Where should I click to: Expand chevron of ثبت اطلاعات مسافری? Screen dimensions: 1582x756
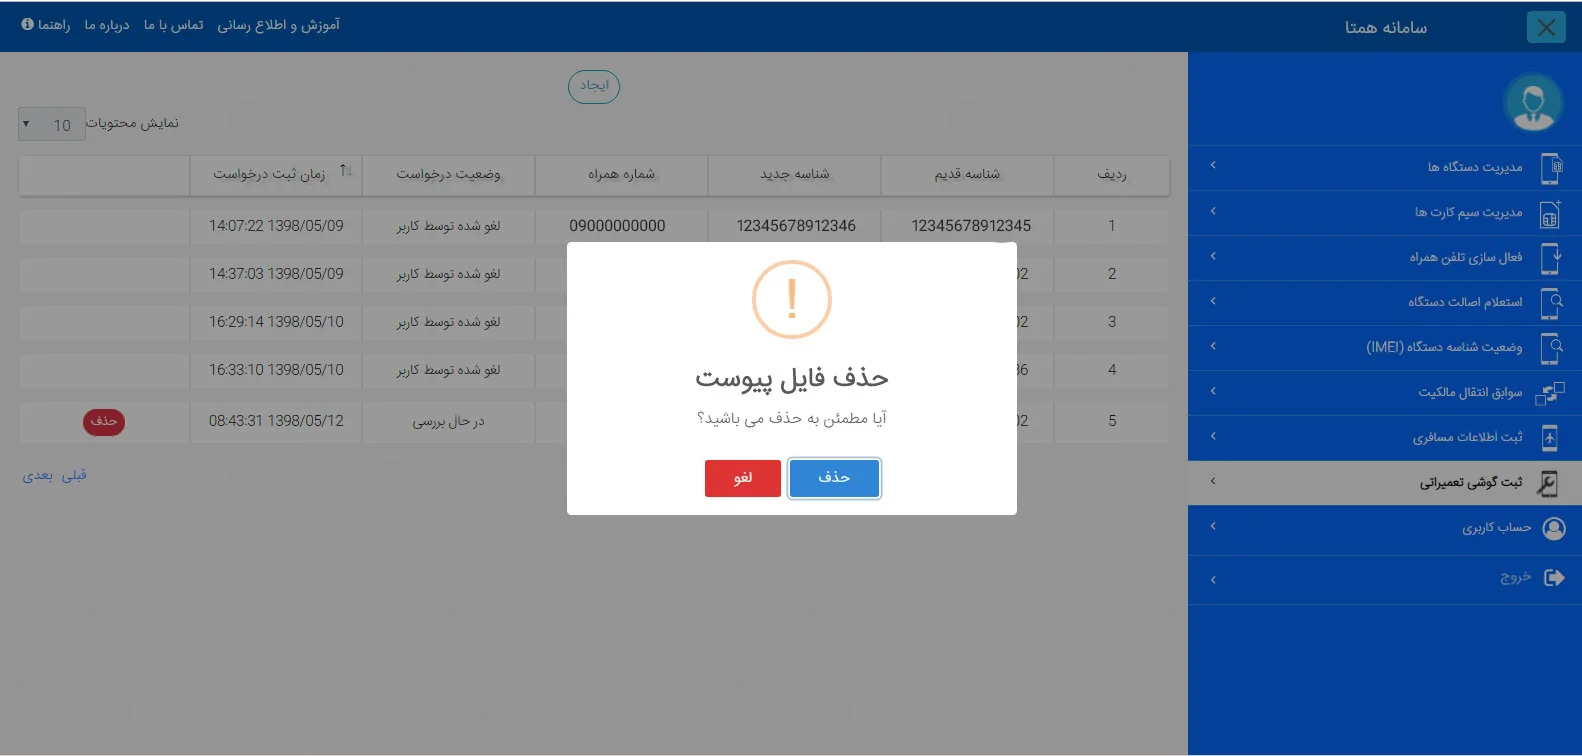1213,436
